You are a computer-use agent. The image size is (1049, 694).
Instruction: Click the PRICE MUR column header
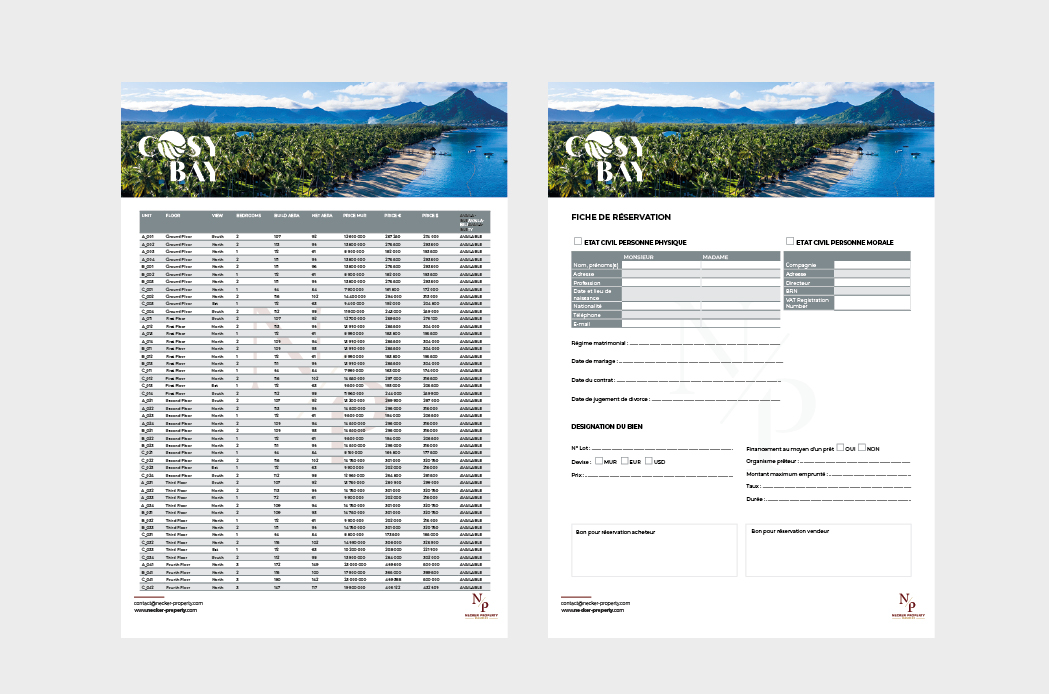click(355, 215)
